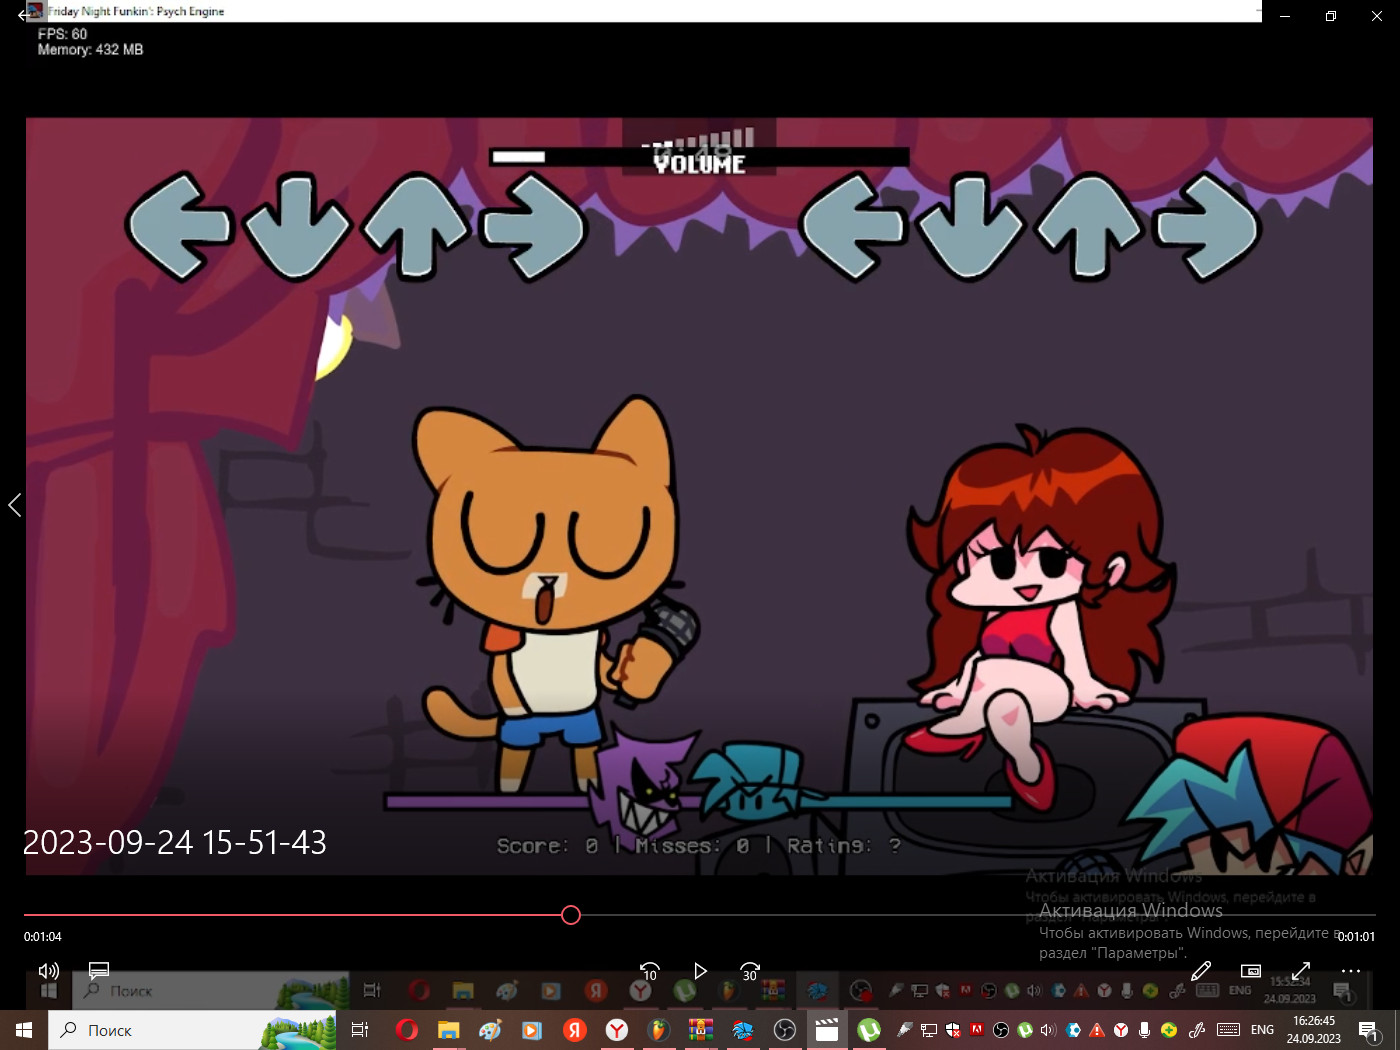
Task: Restore down the player window
Action: 1331,16
